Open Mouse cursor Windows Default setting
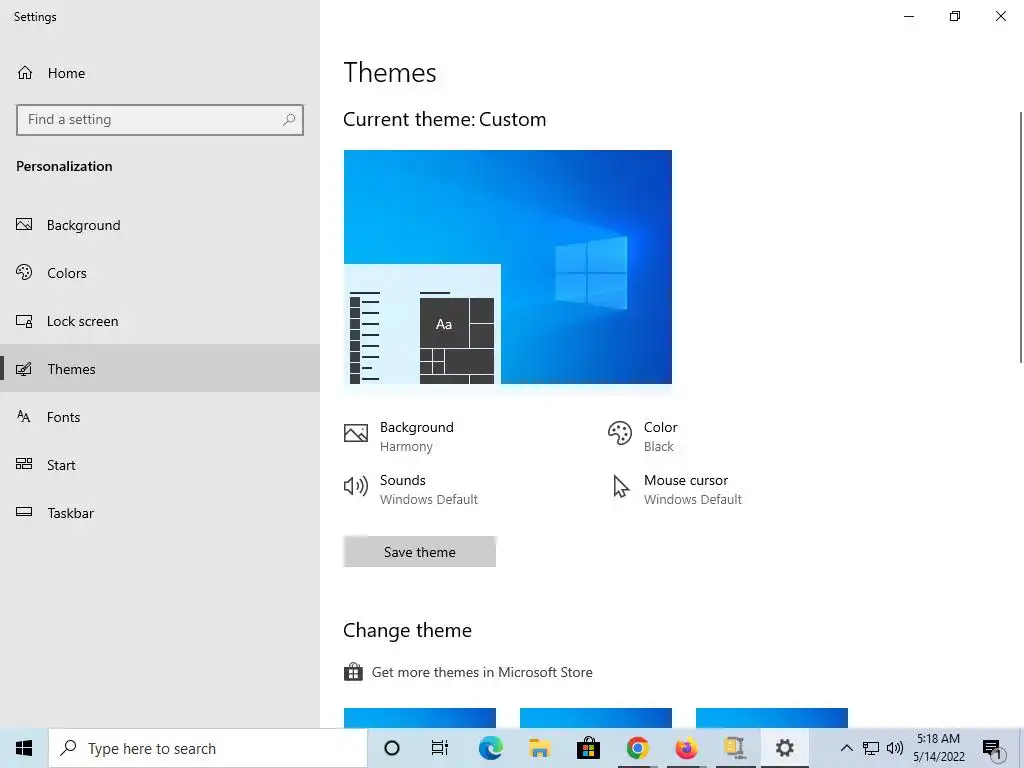The height and width of the screenshot is (768, 1024). 675,489
